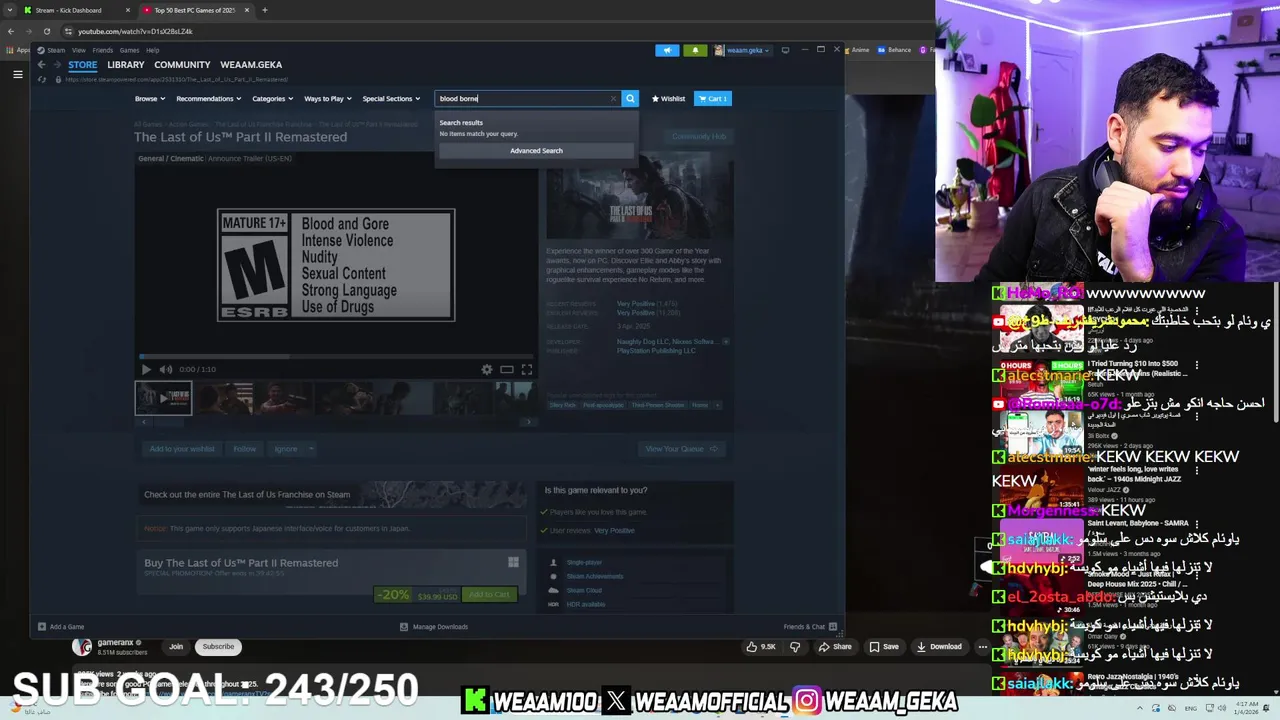Switch trailer to theater mode
This screenshot has height=720, width=1280.
(507, 369)
